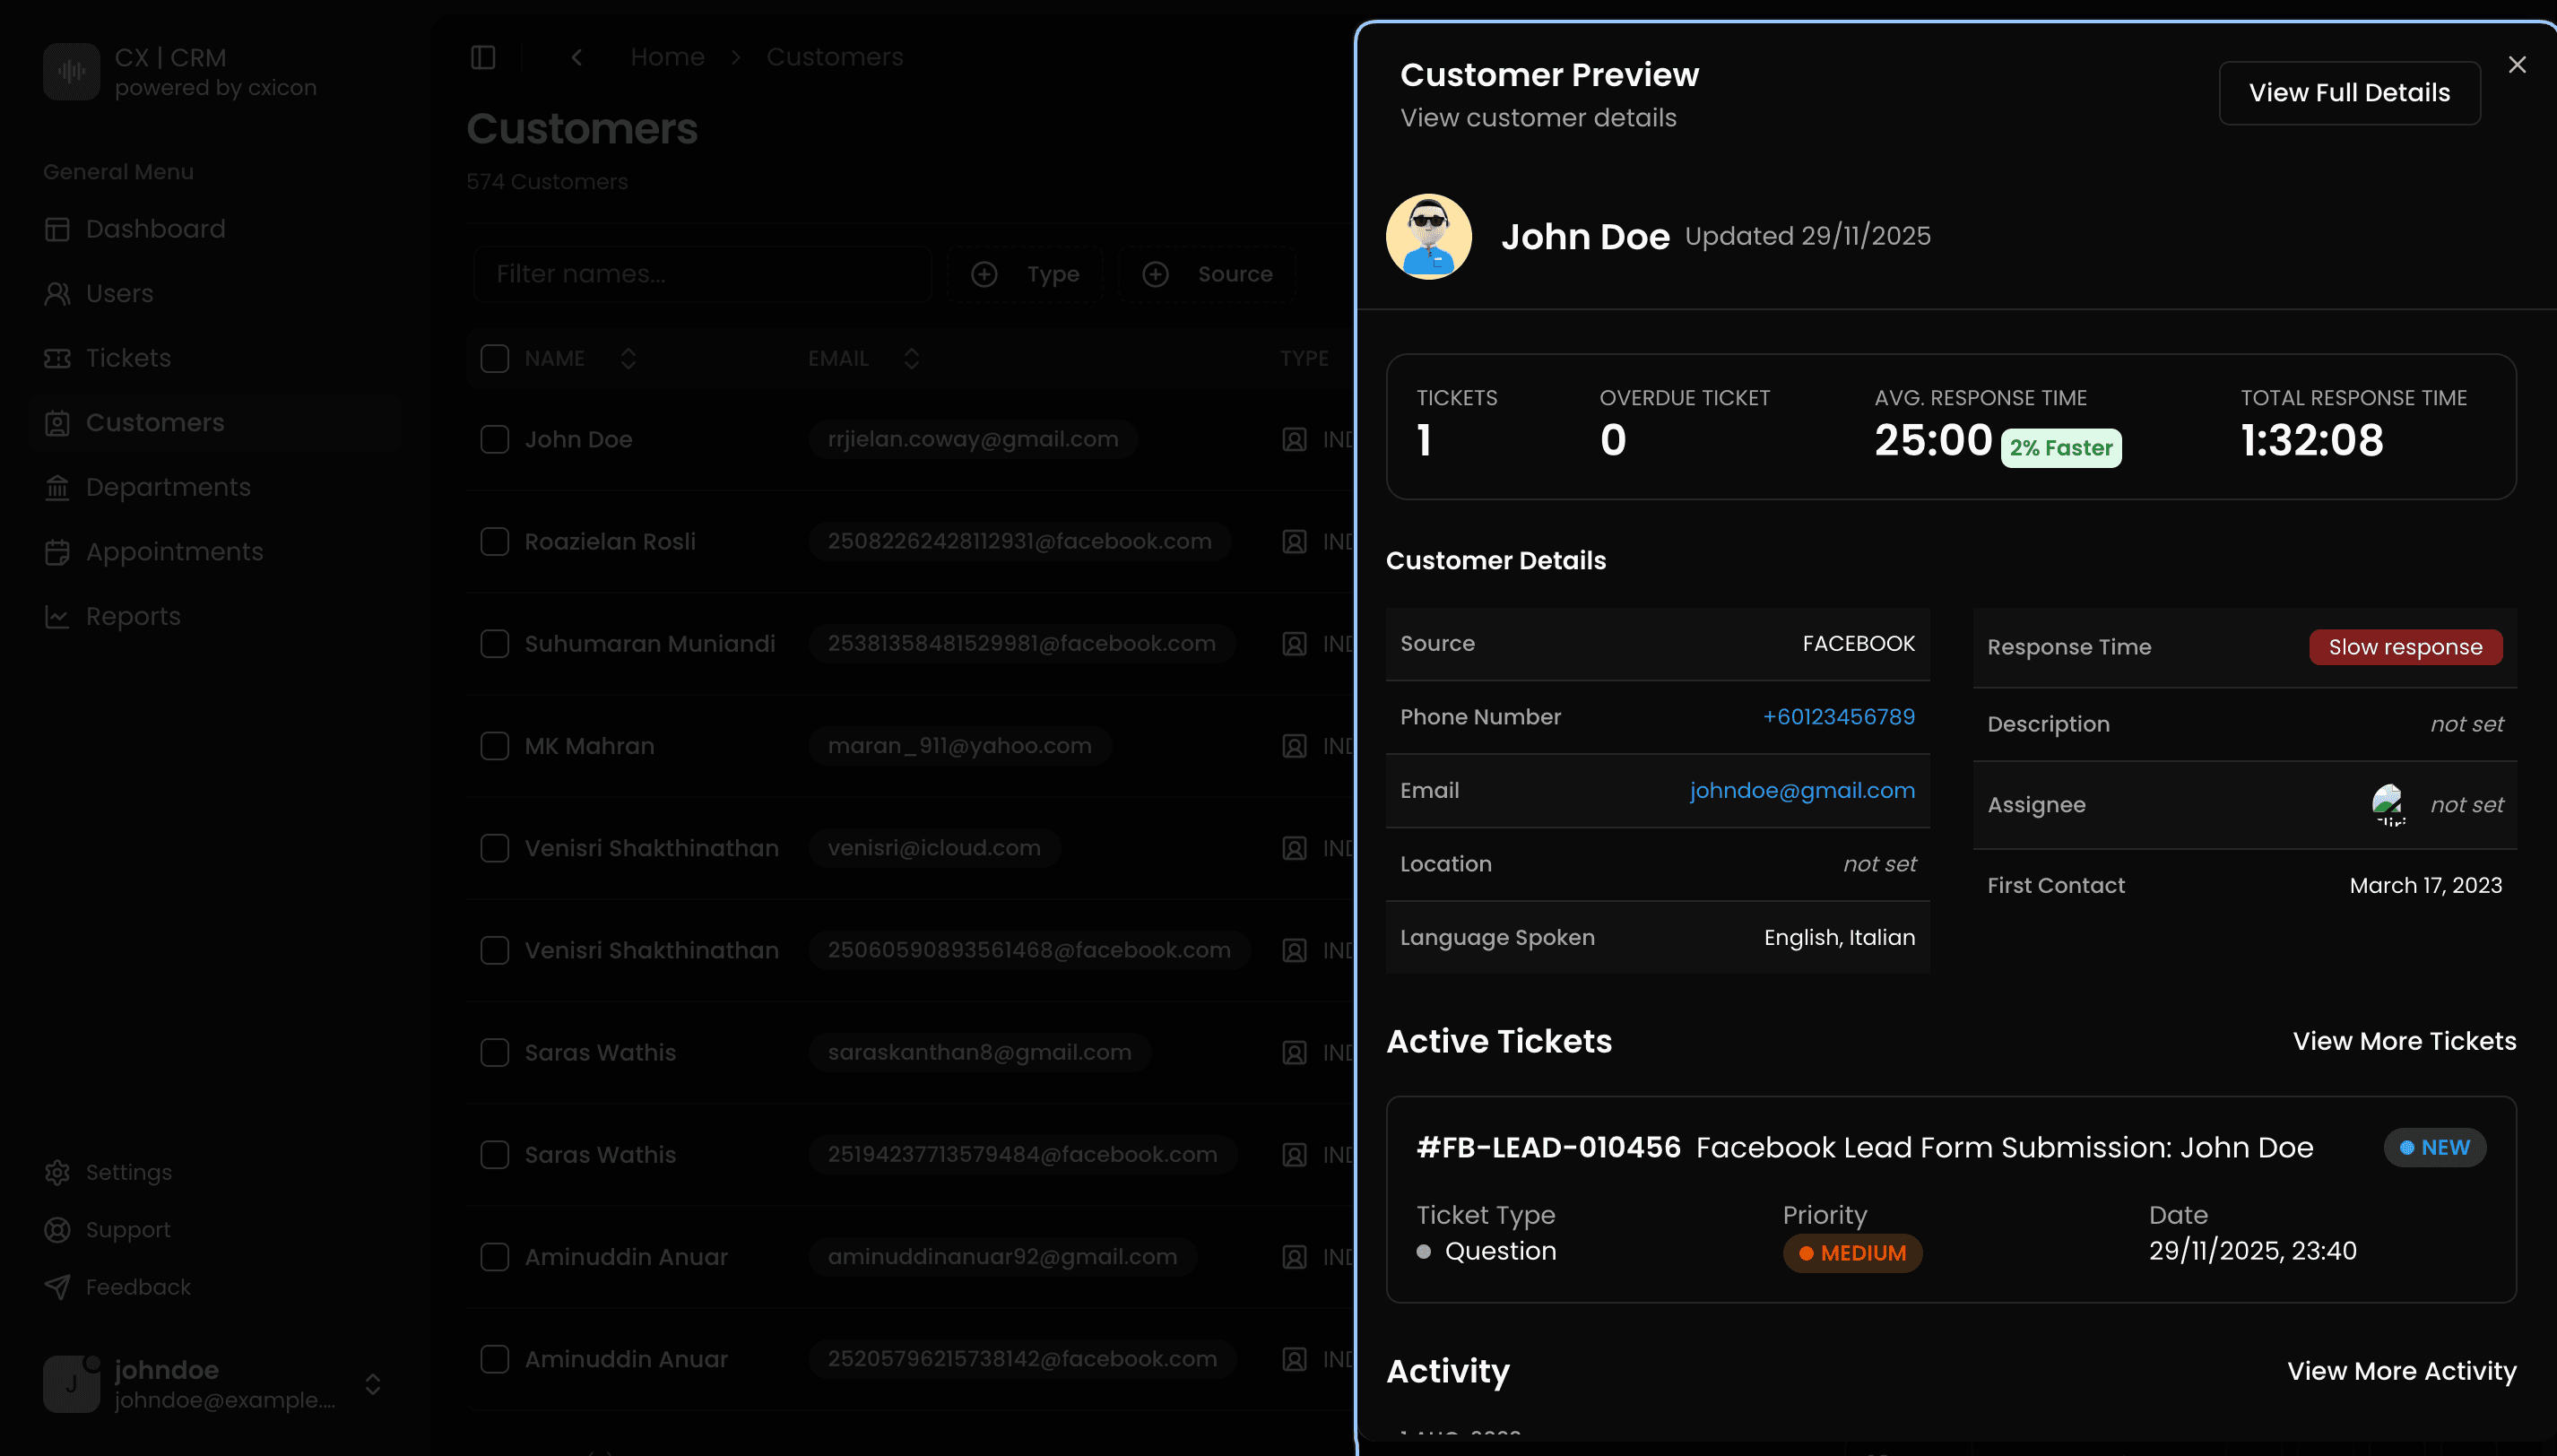
Task: Click the Customers contact icon
Action: coord(57,423)
